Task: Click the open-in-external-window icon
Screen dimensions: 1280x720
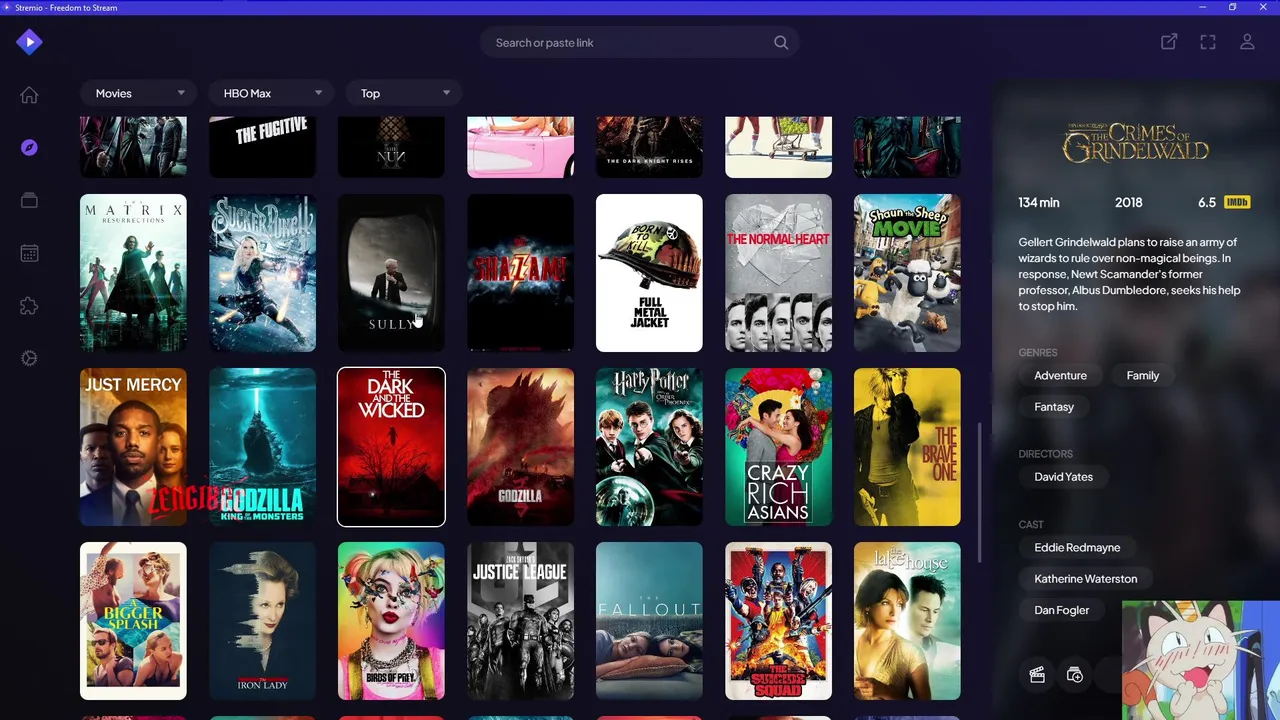Action: [1168, 42]
